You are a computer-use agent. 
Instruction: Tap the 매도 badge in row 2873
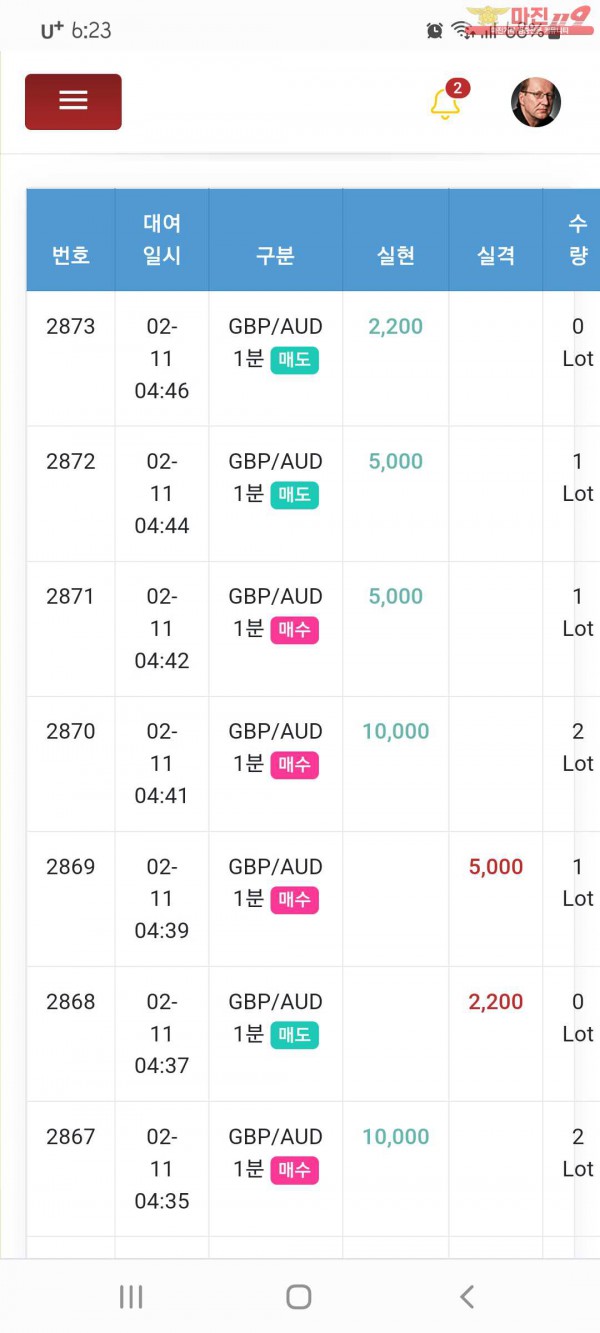point(294,360)
